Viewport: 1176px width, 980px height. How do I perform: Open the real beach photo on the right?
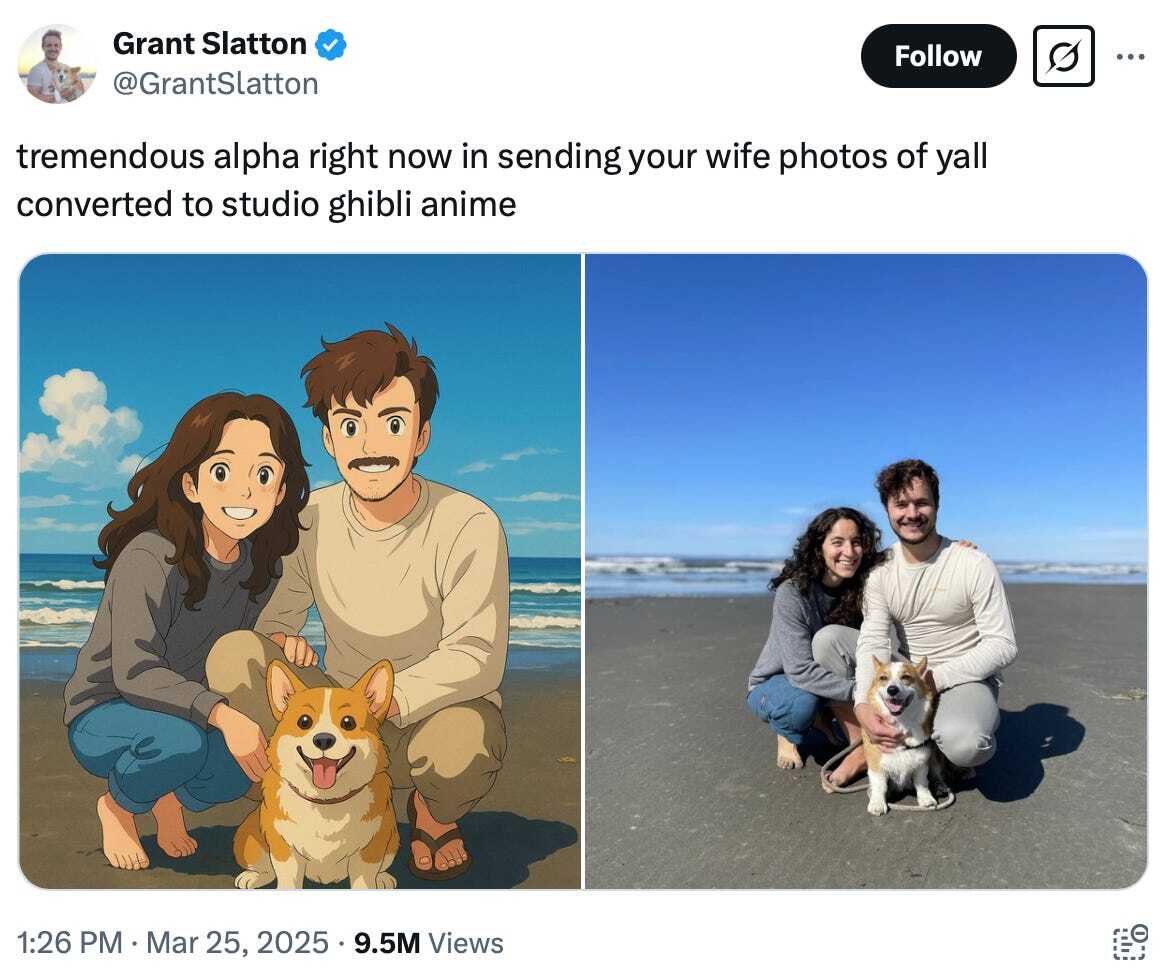866,571
